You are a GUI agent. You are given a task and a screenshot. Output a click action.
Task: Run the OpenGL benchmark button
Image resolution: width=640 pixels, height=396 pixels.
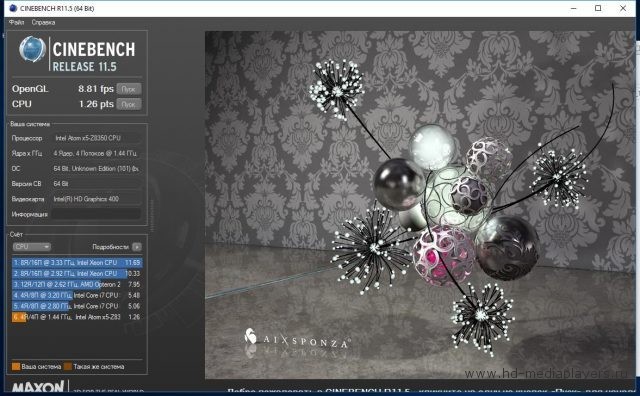(x=129, y=89)
